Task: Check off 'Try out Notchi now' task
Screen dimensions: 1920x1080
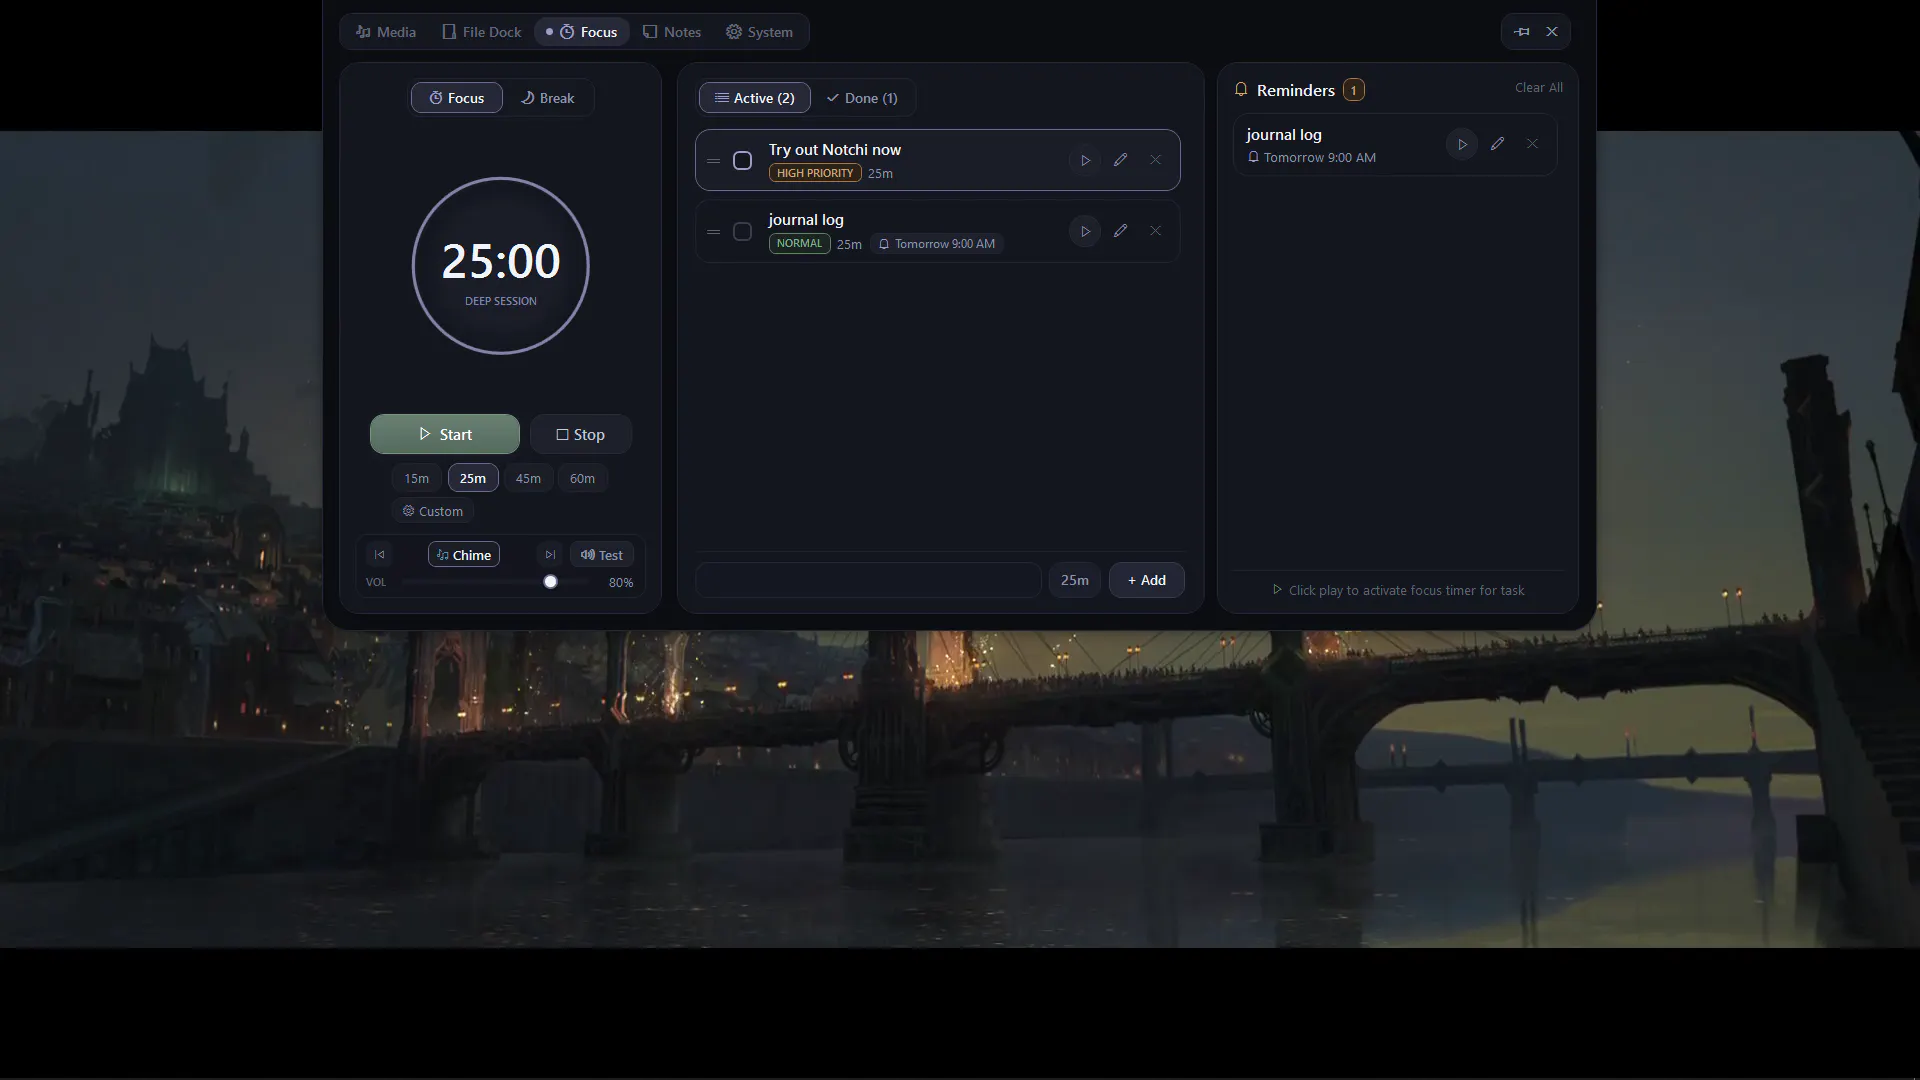Action: [x=742, y=161]
